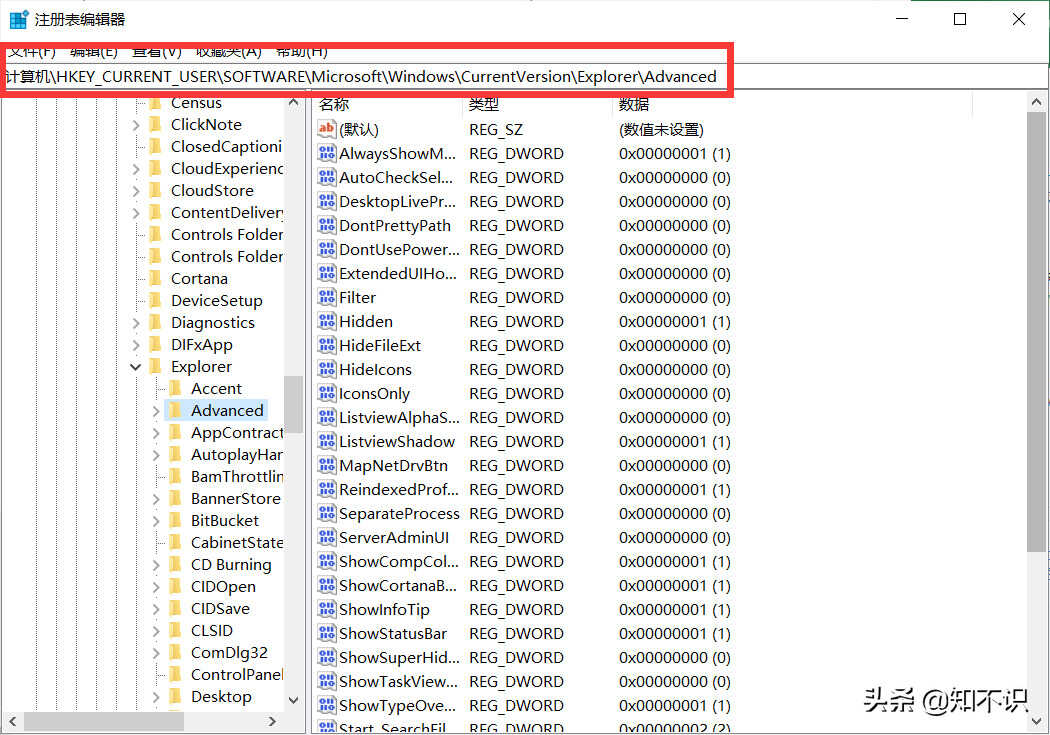Expand the Advanced key node
This screenshot has height=735, width=1050.
(x=155, y=410)
